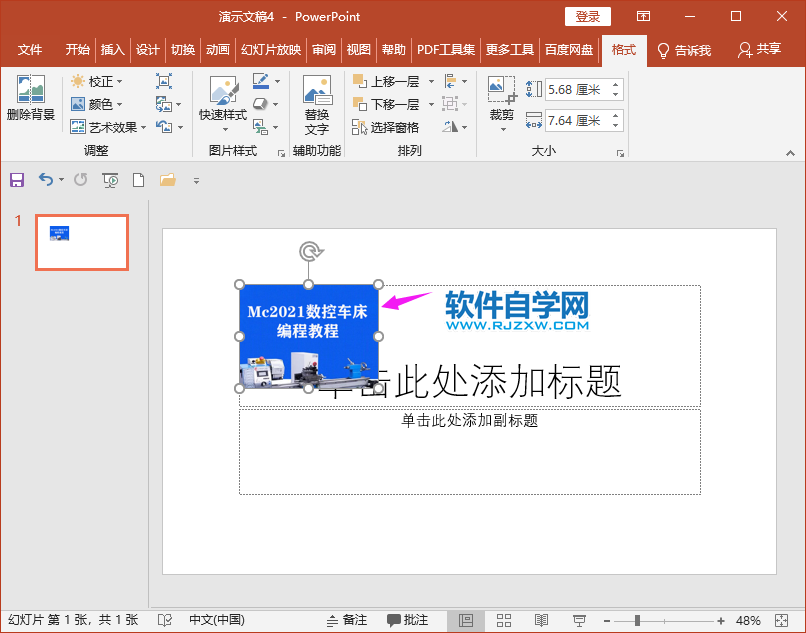This screenshot has width=806, height=633.
Task: Click the 登录 (Sign in) button
Action: click(x=588, y=17)
